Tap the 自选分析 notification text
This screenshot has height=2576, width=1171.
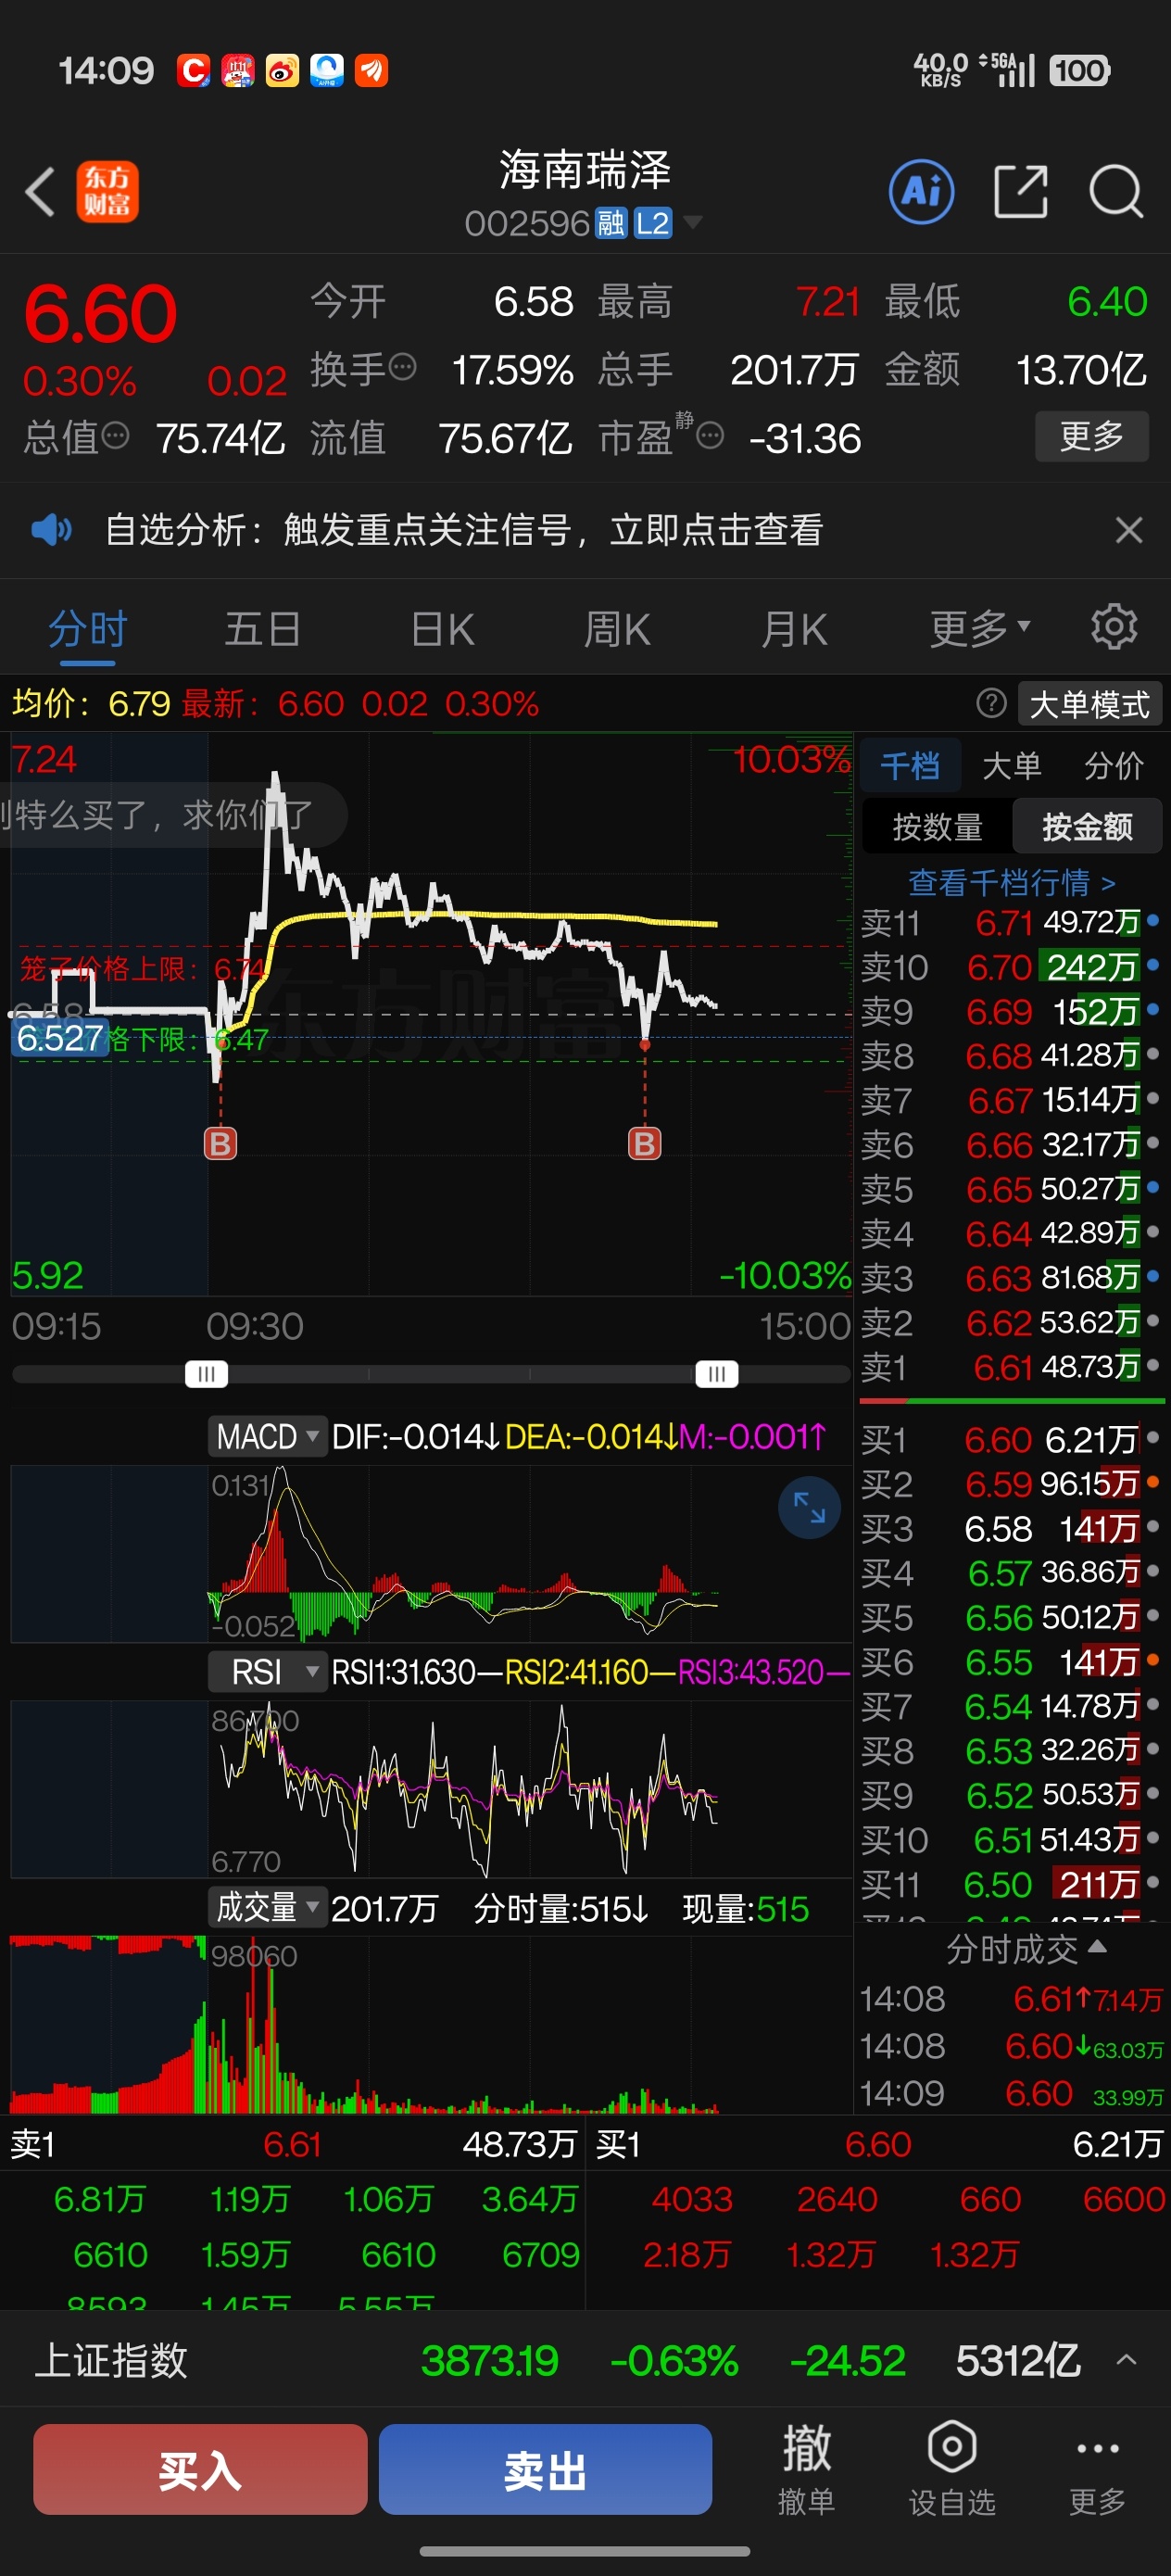coord(464,529)
